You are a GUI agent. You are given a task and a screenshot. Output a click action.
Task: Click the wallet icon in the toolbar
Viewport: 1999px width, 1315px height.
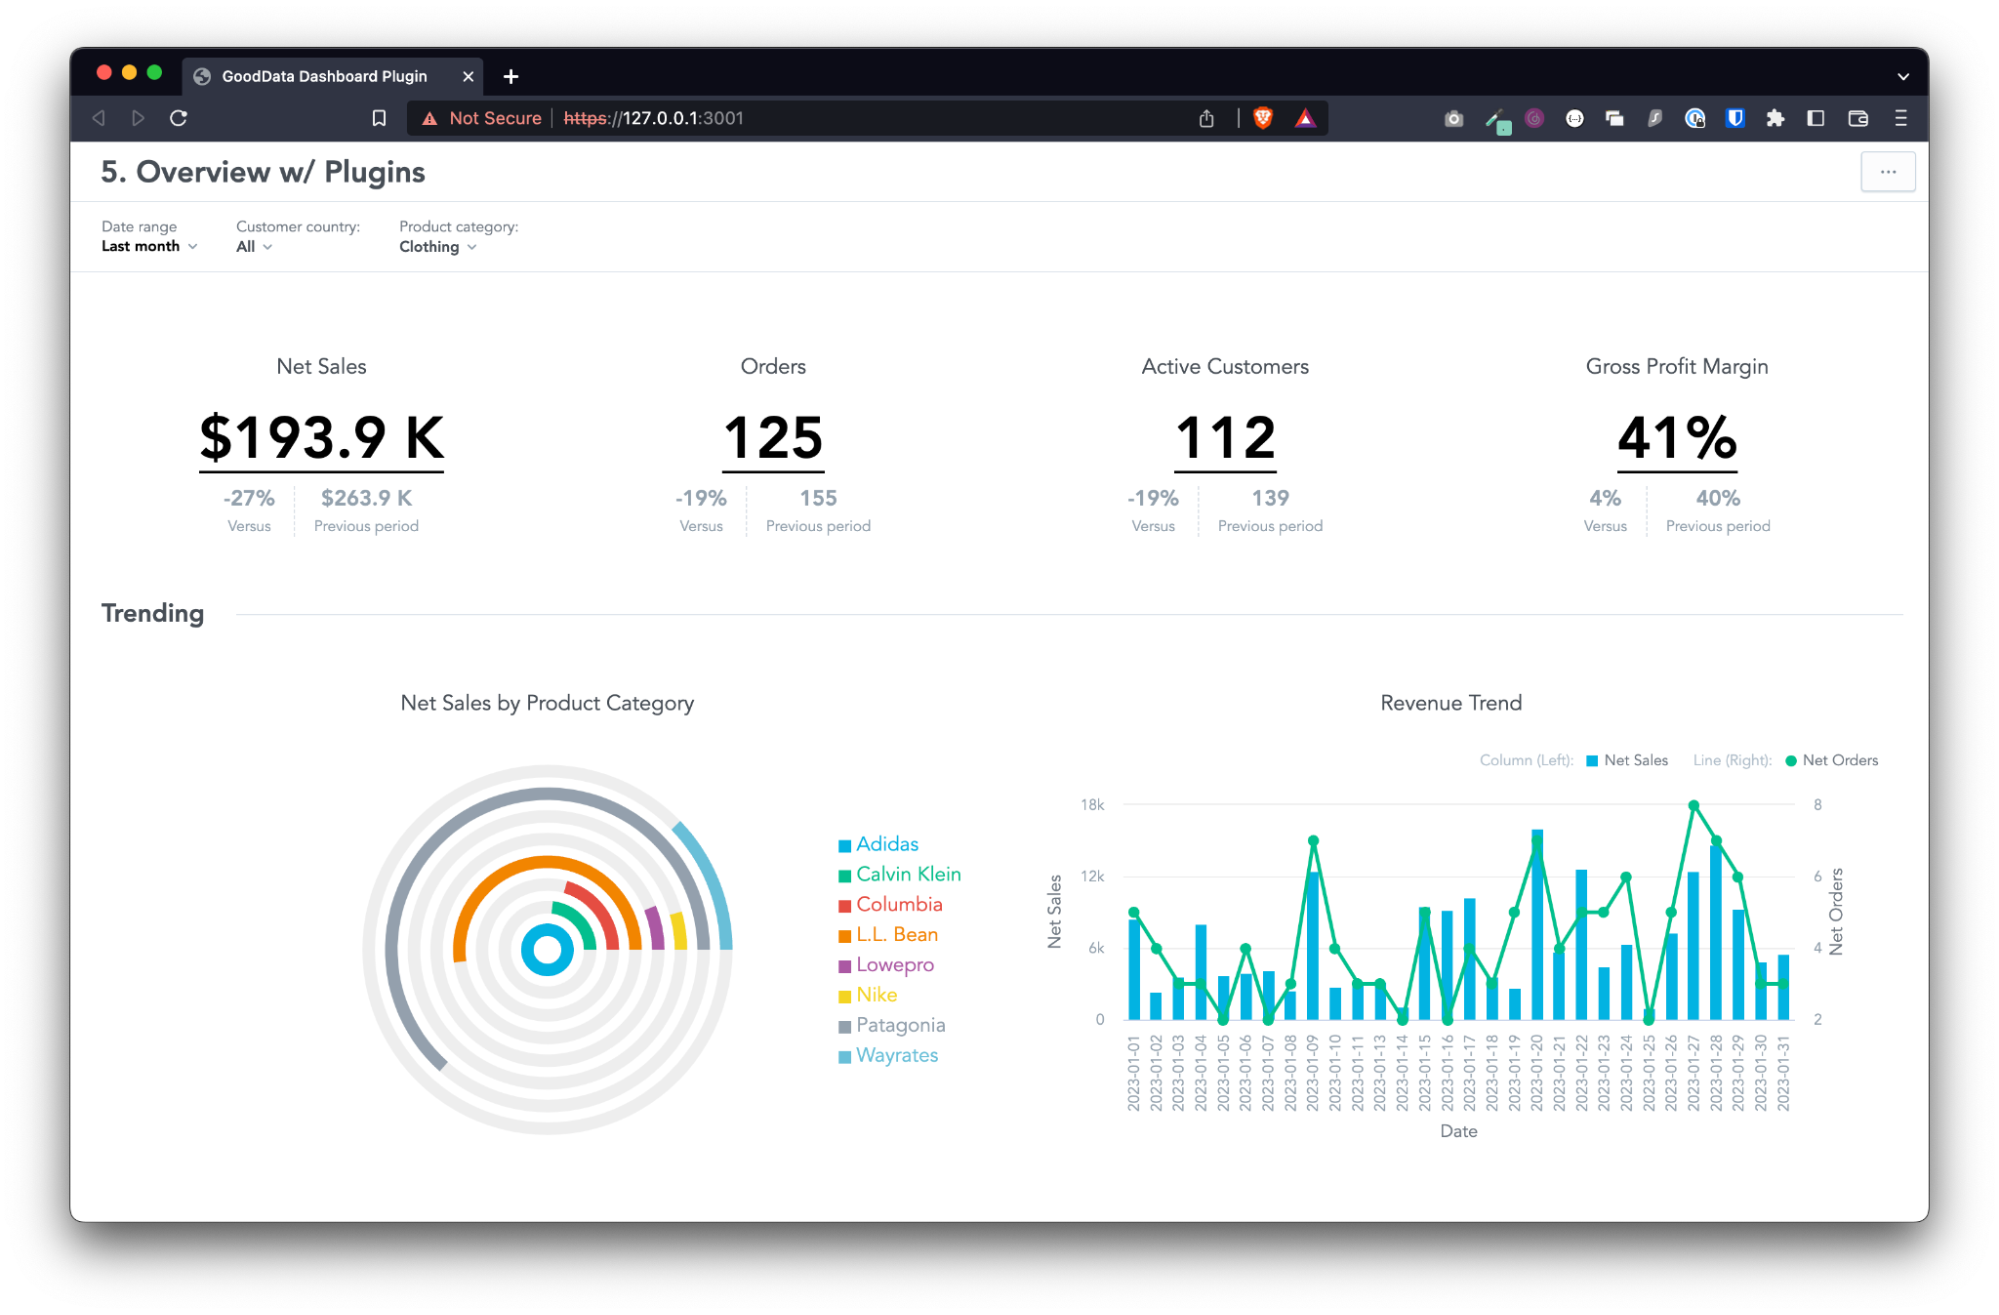pyautogui.click(x=1858, y=118)
